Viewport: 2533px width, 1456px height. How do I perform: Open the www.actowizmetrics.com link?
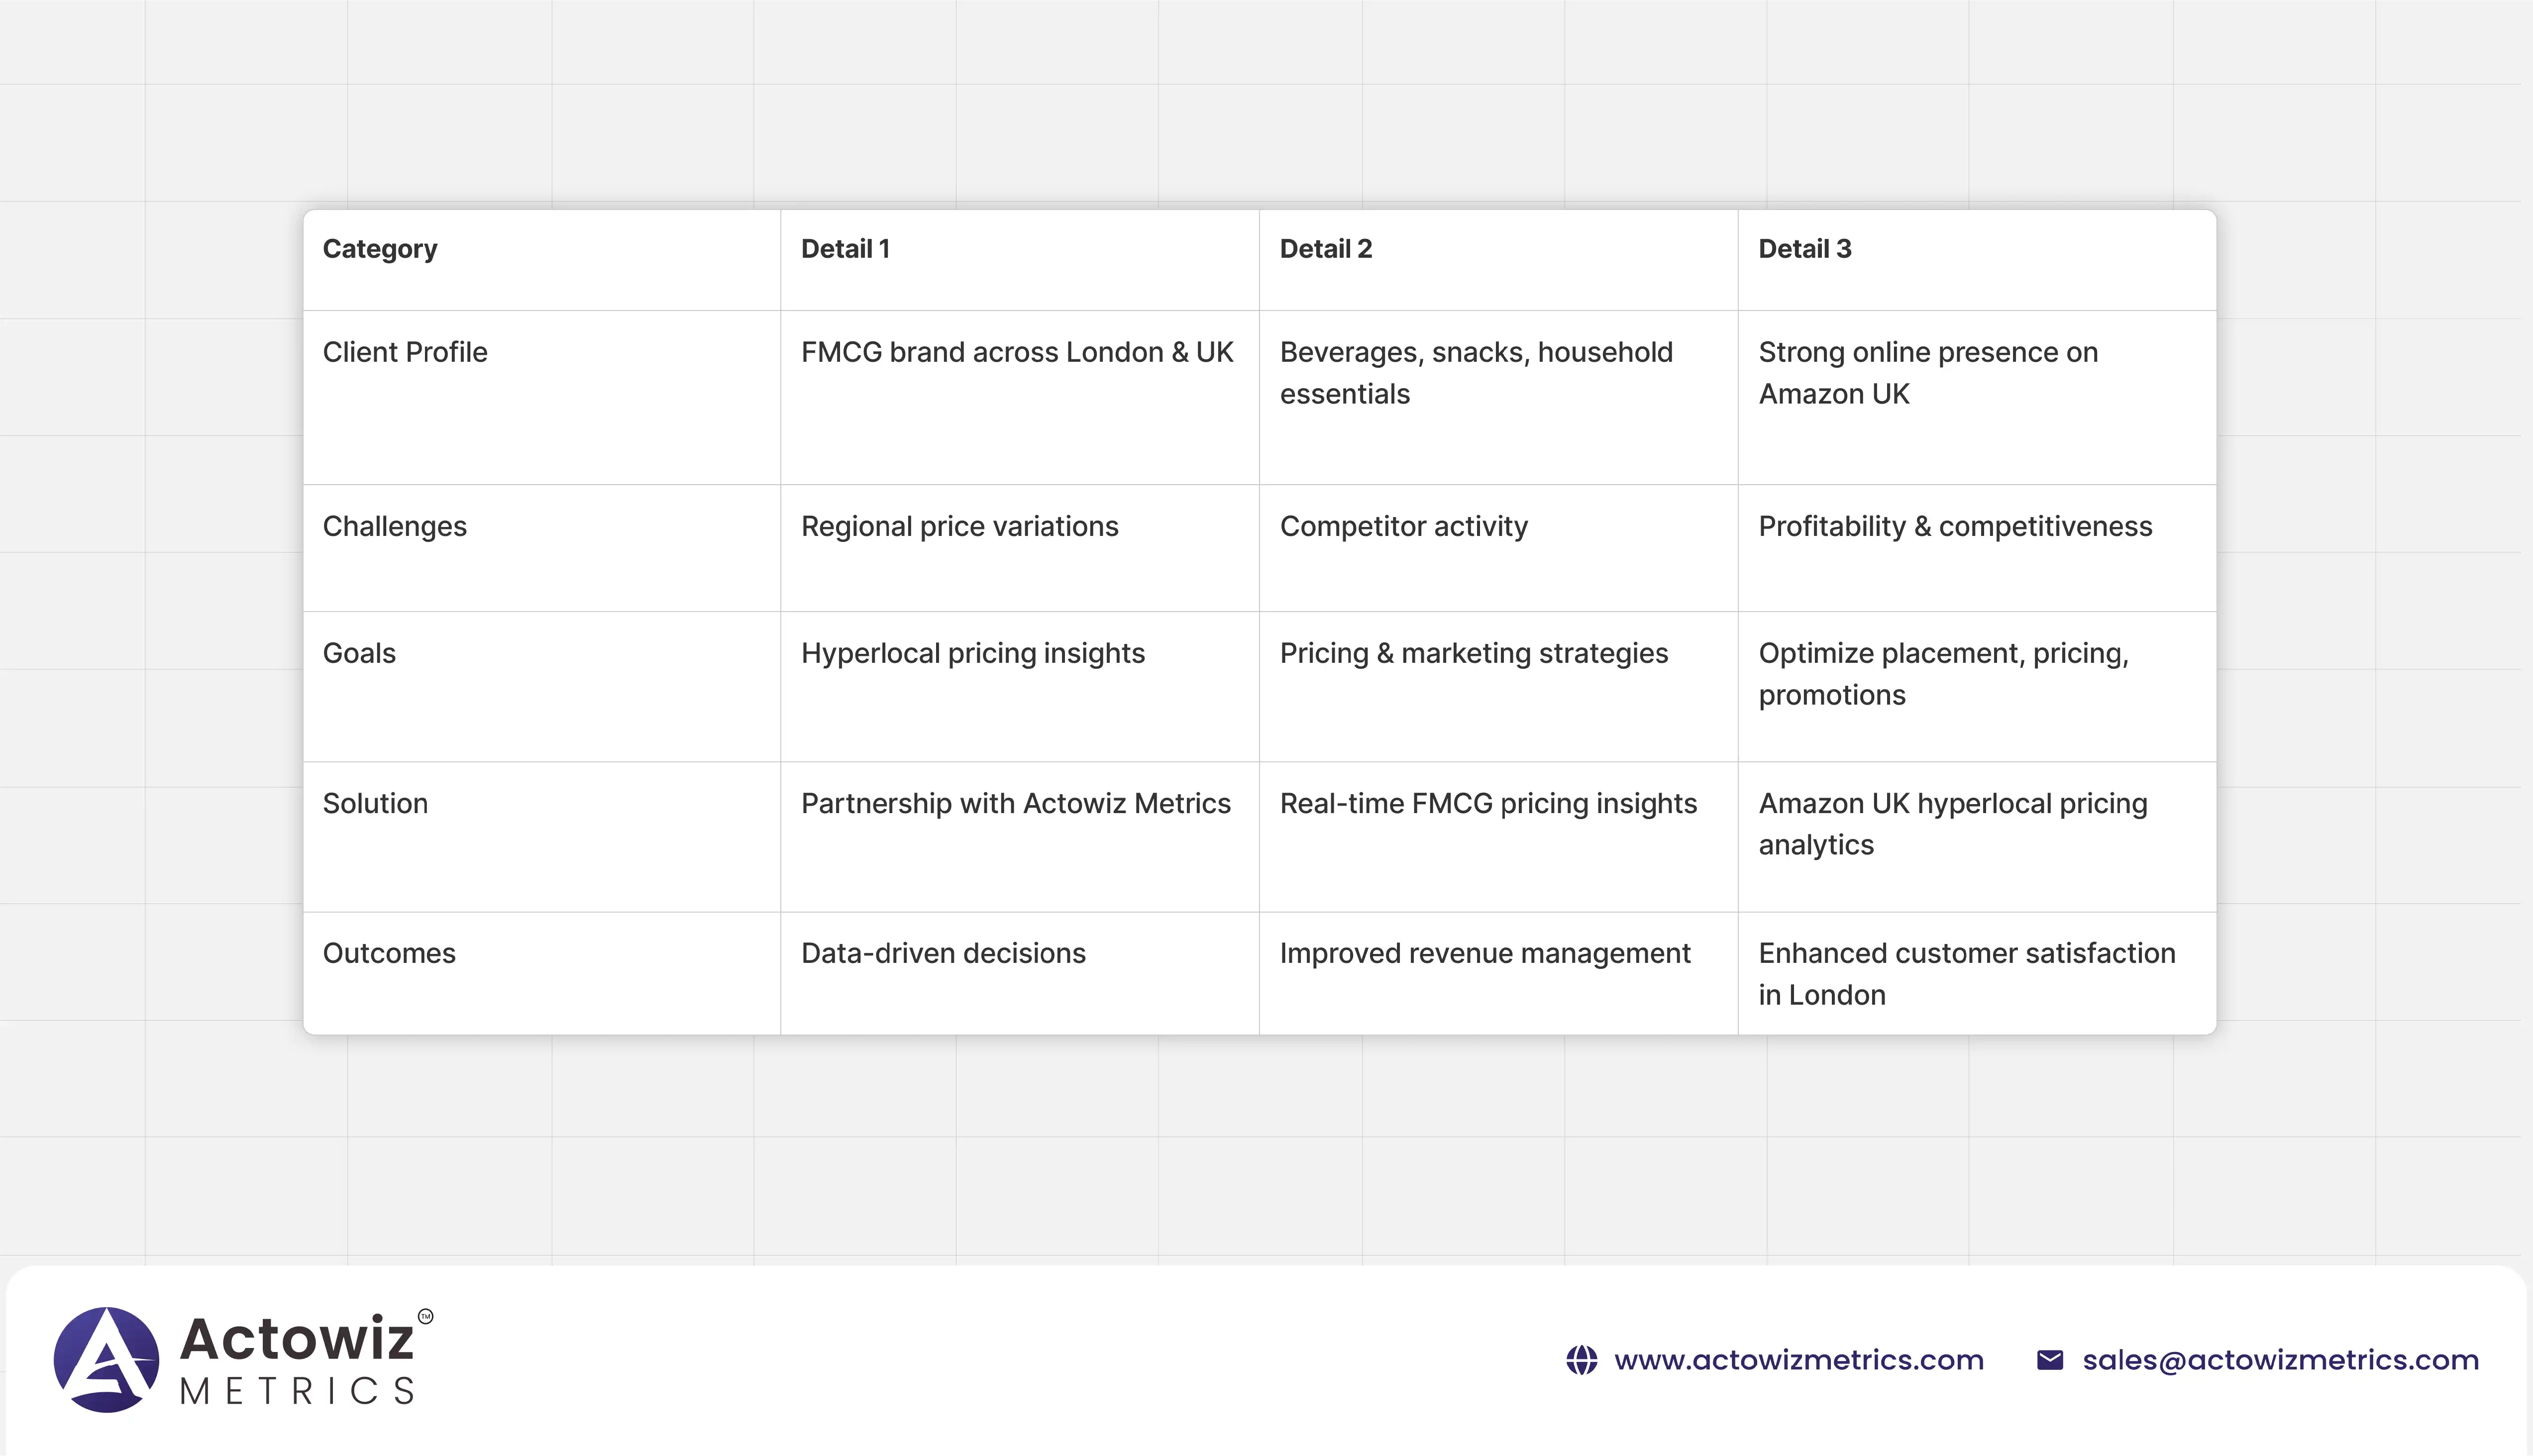coord(1798,1360)
